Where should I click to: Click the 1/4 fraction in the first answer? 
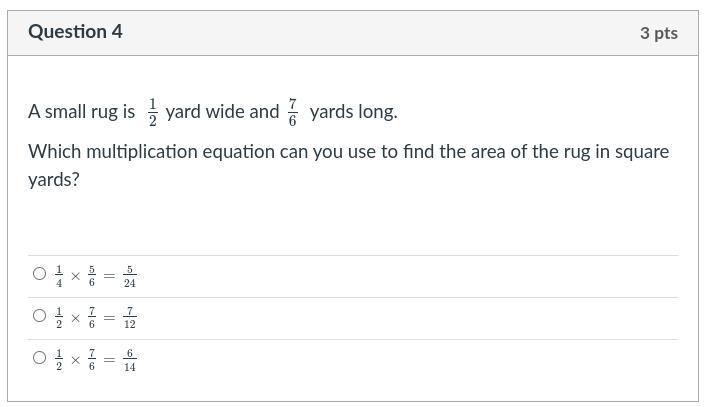(59, 275)
